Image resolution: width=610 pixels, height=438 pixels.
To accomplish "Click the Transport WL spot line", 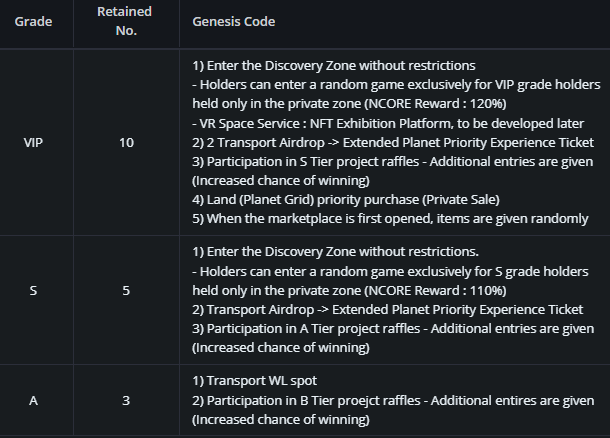I will pos(254,380).
